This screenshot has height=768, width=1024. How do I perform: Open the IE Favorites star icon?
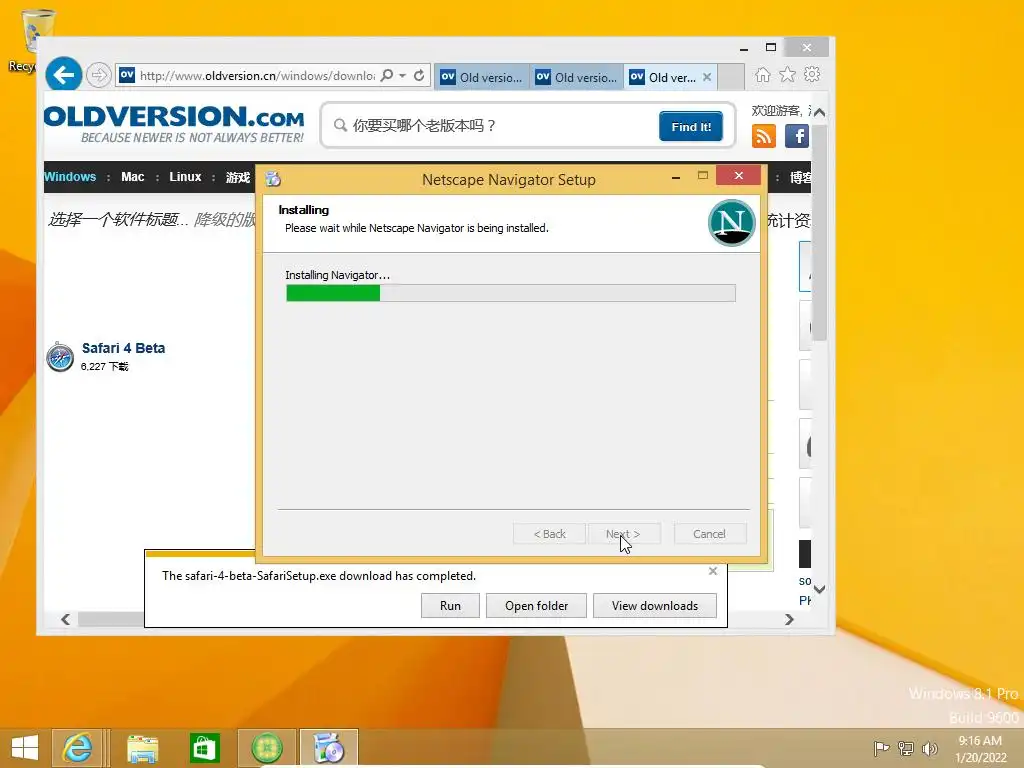(x=787, y=75)
